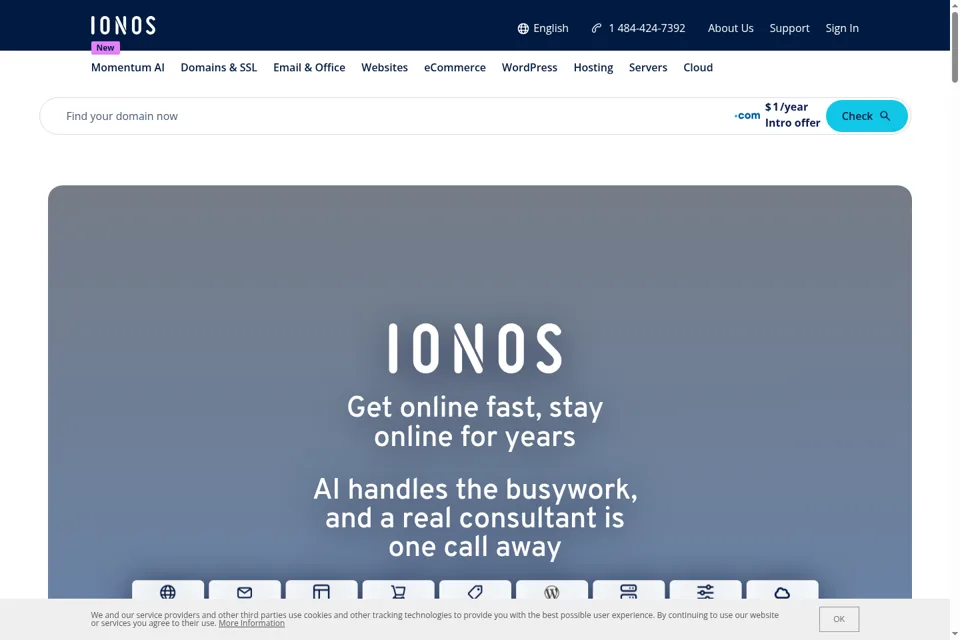
Task: Open the Servers menu
Action: click(x=648, y=67)
